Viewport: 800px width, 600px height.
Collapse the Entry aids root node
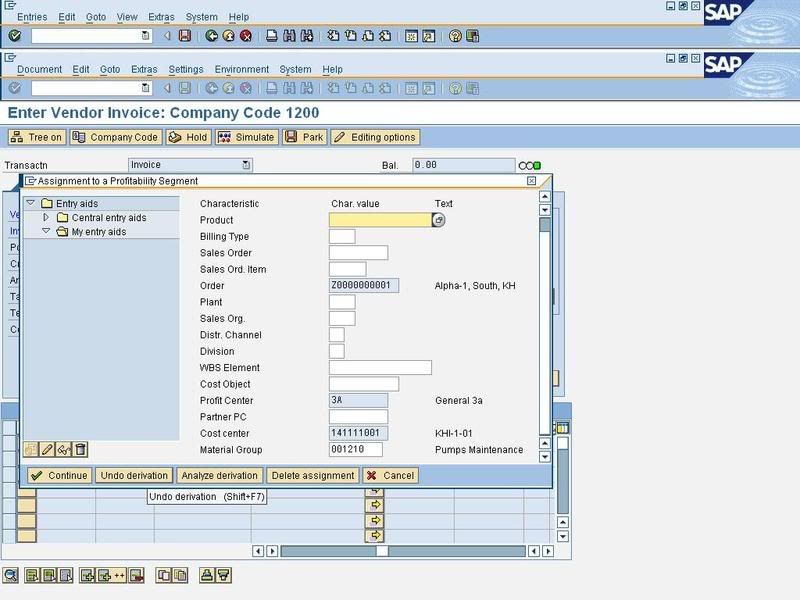pyautogui.click(x=30, y=204)
